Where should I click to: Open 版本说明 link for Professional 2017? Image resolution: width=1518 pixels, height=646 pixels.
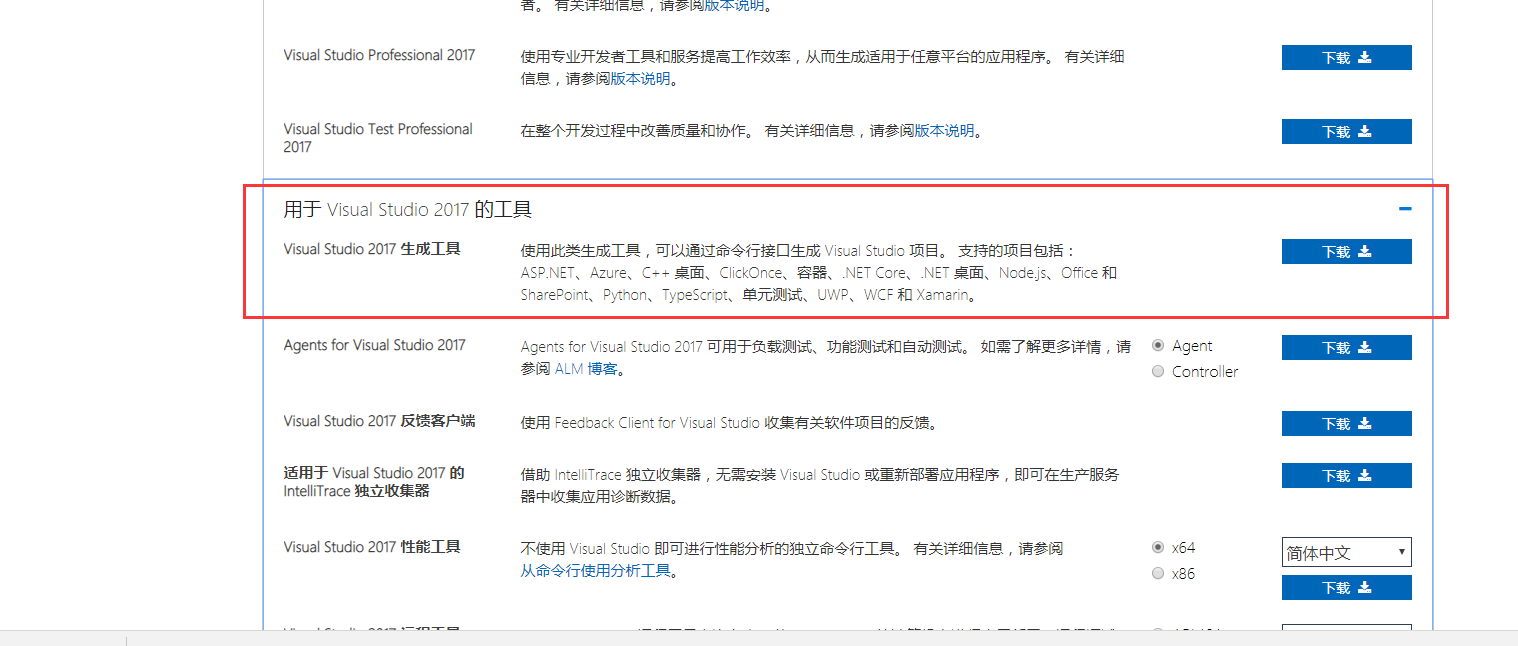coord(641,79)
